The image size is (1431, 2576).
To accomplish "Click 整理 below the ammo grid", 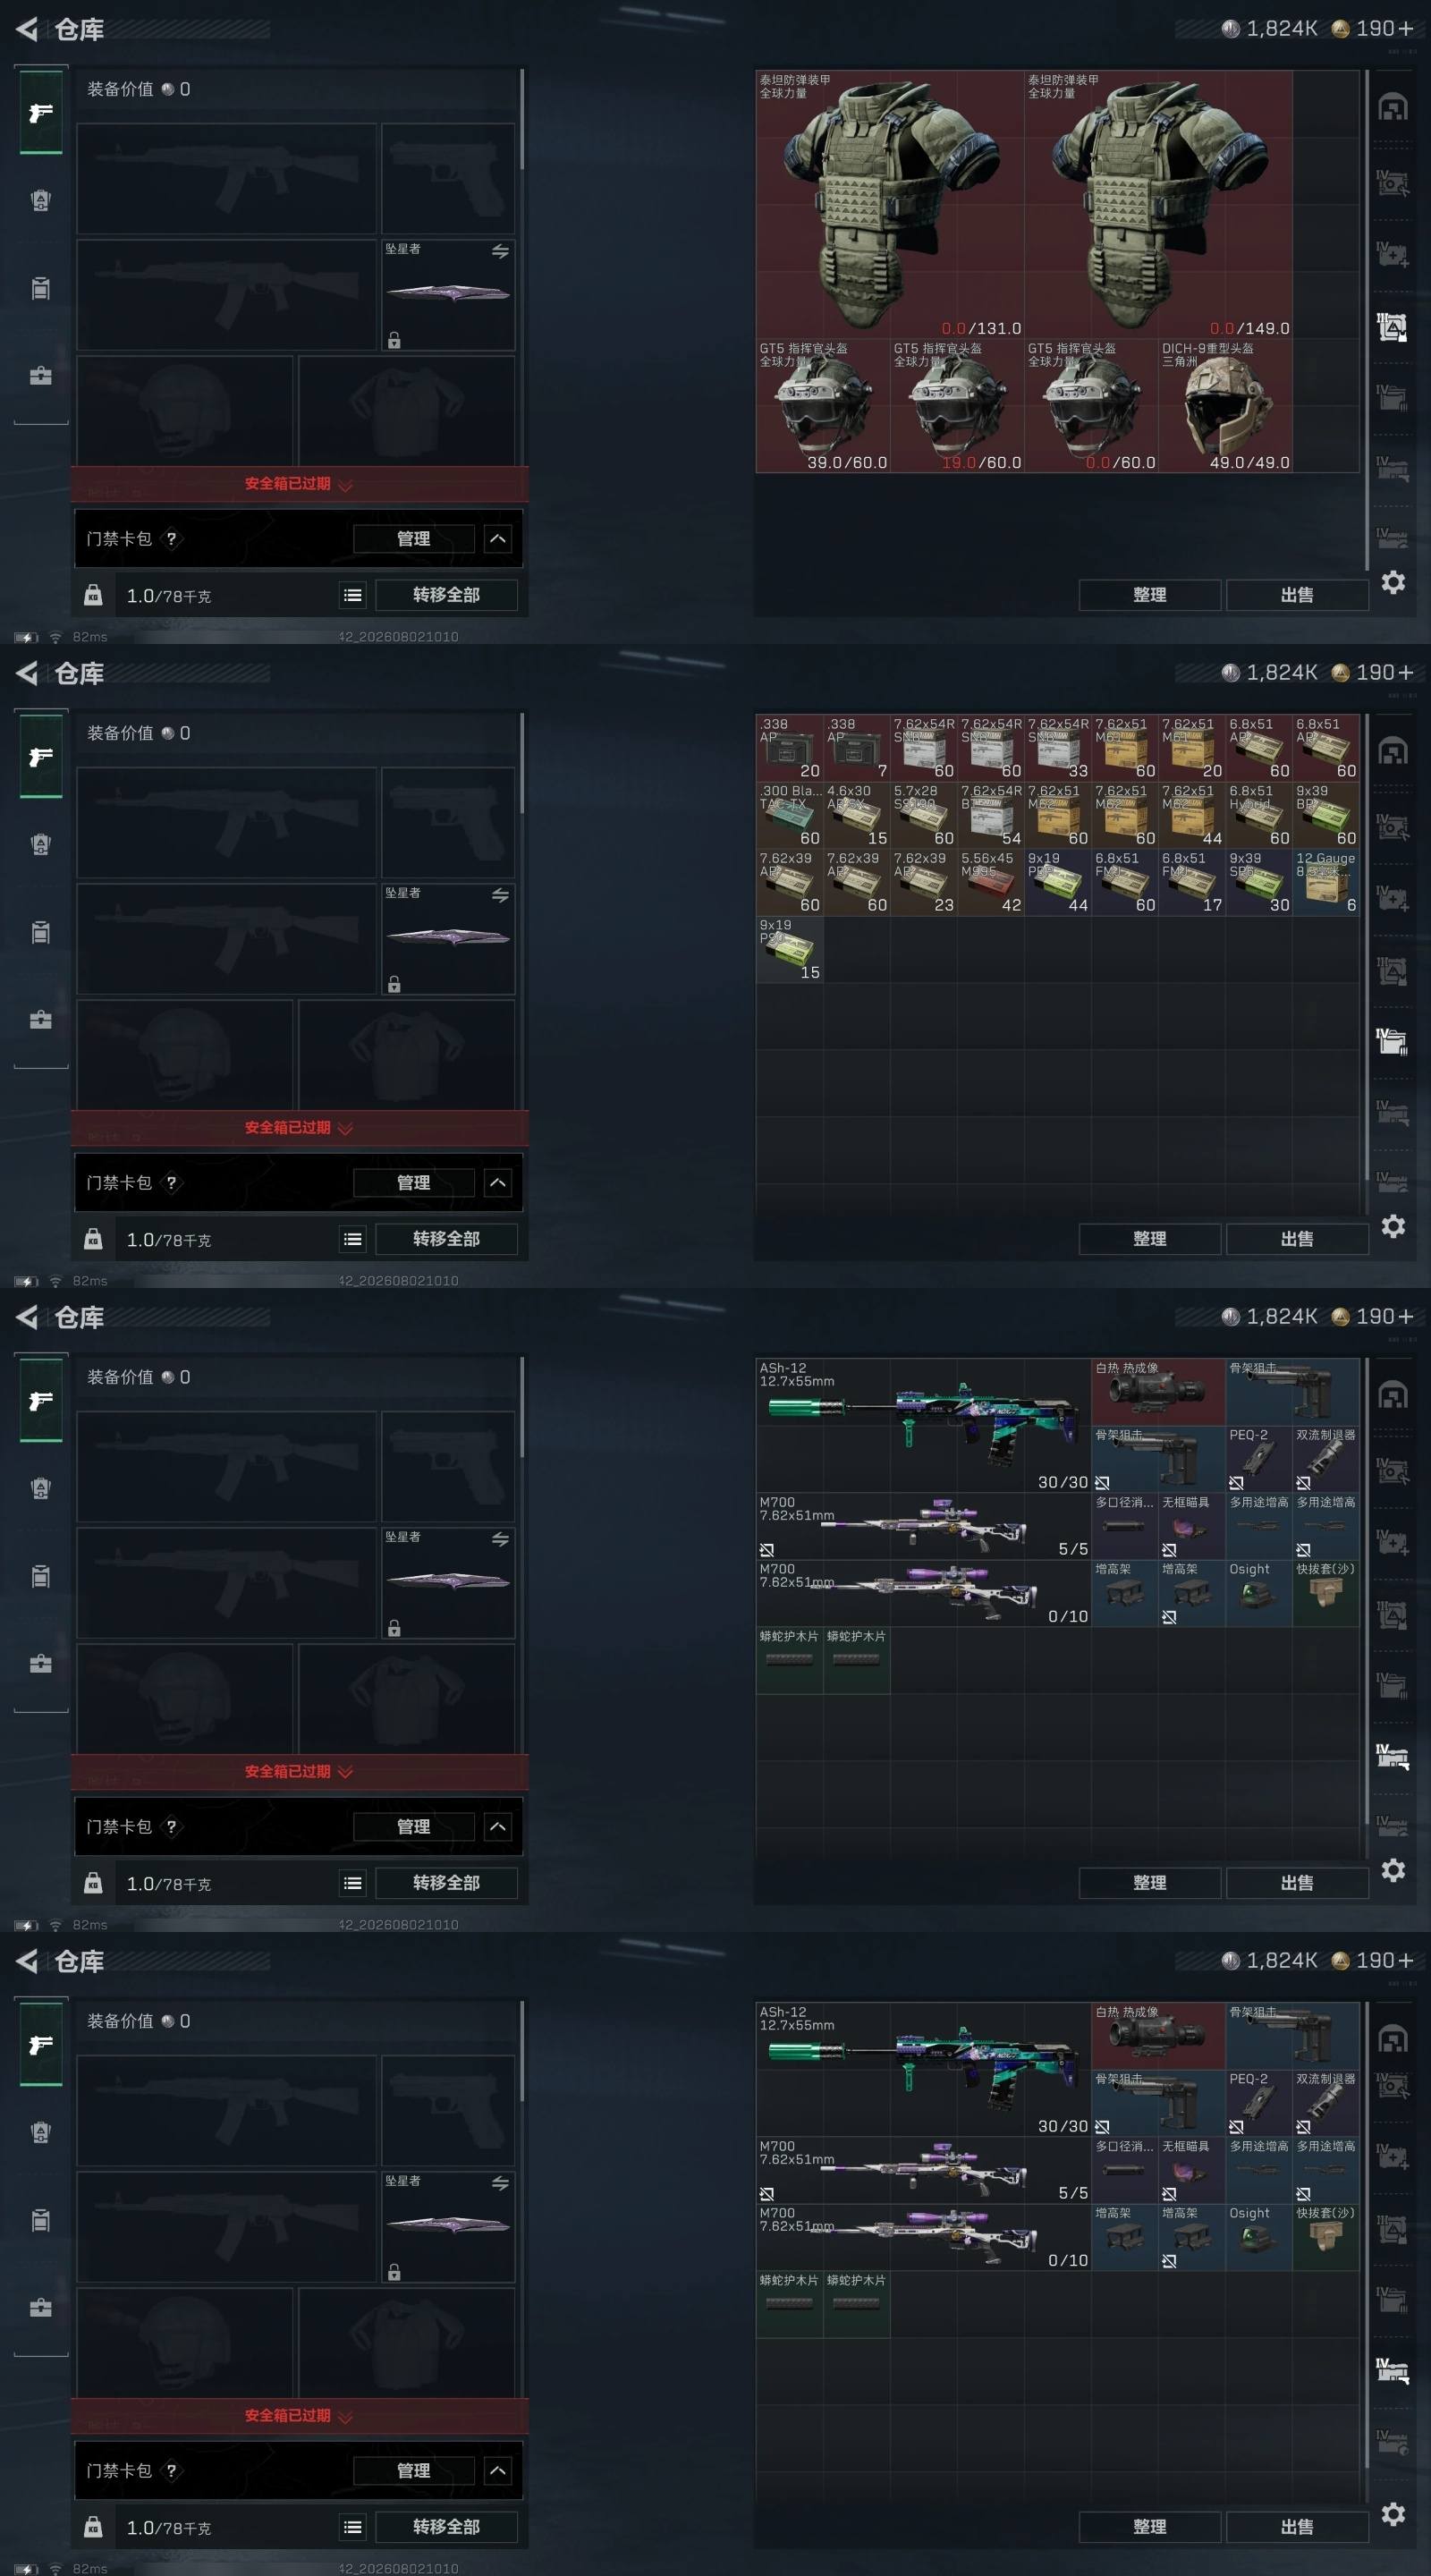I will point(1149,1239).
